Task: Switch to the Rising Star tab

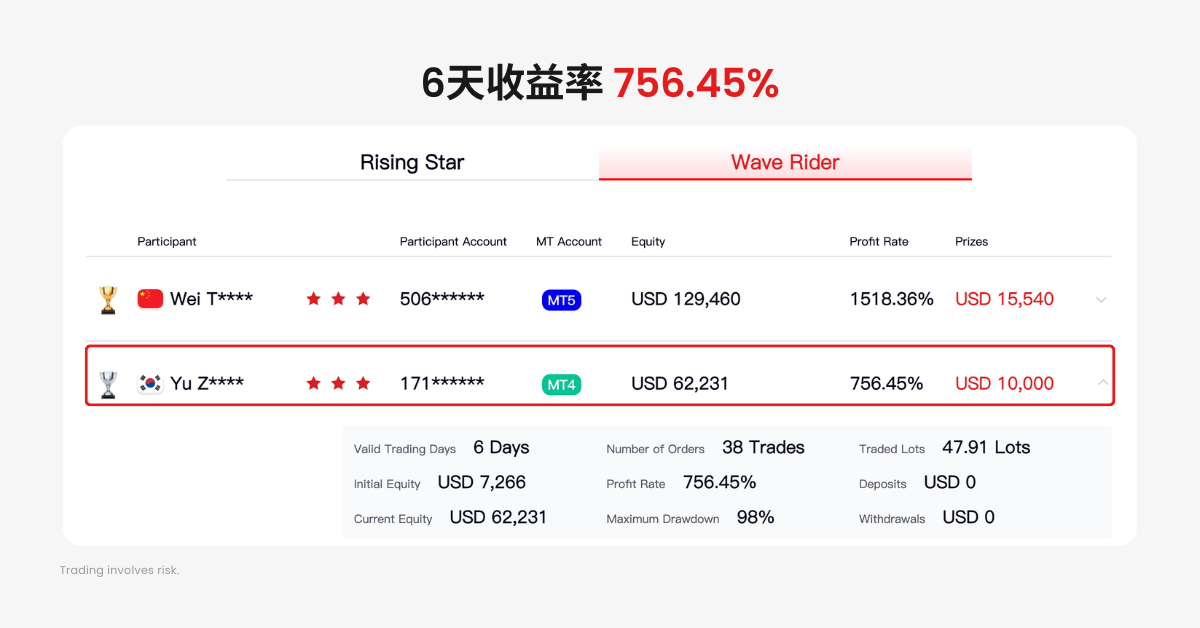Action: (x=412, y=162)
